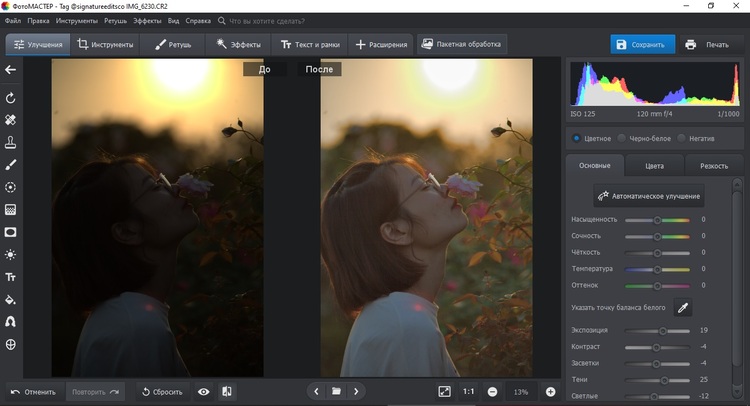Open the Расширения dropdown tab
Viewport: 750px width, 406px height.
click(x=382, y=45)
